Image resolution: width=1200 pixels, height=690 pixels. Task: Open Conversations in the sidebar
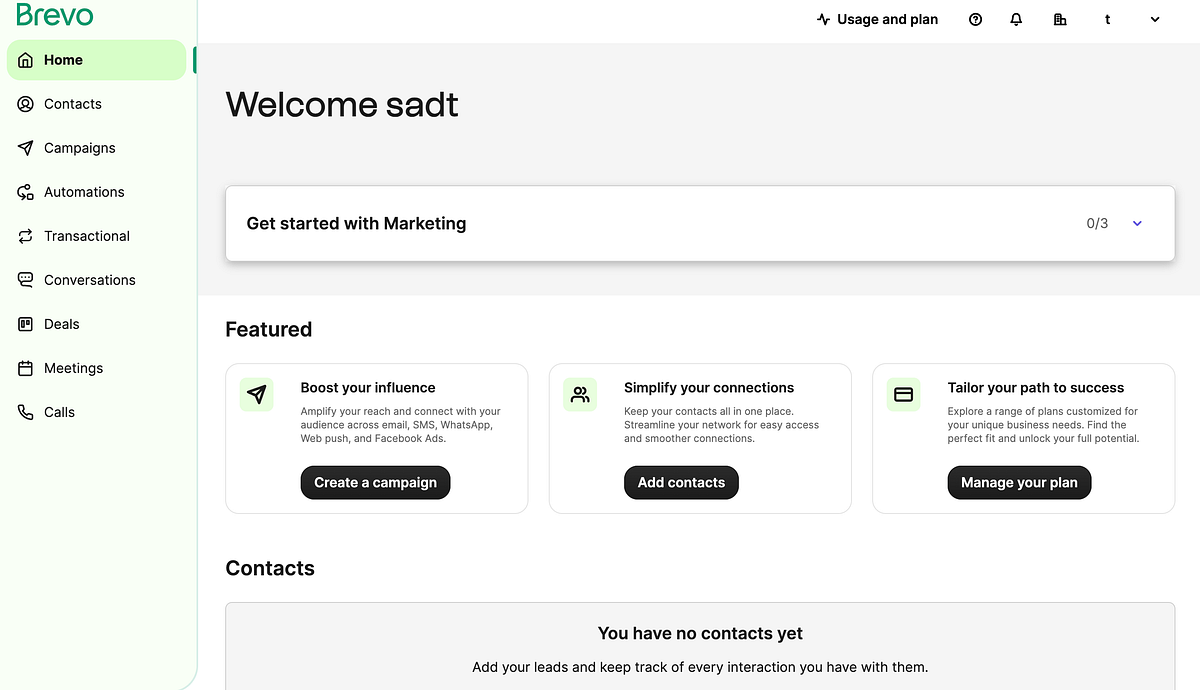tap(89, 279)
